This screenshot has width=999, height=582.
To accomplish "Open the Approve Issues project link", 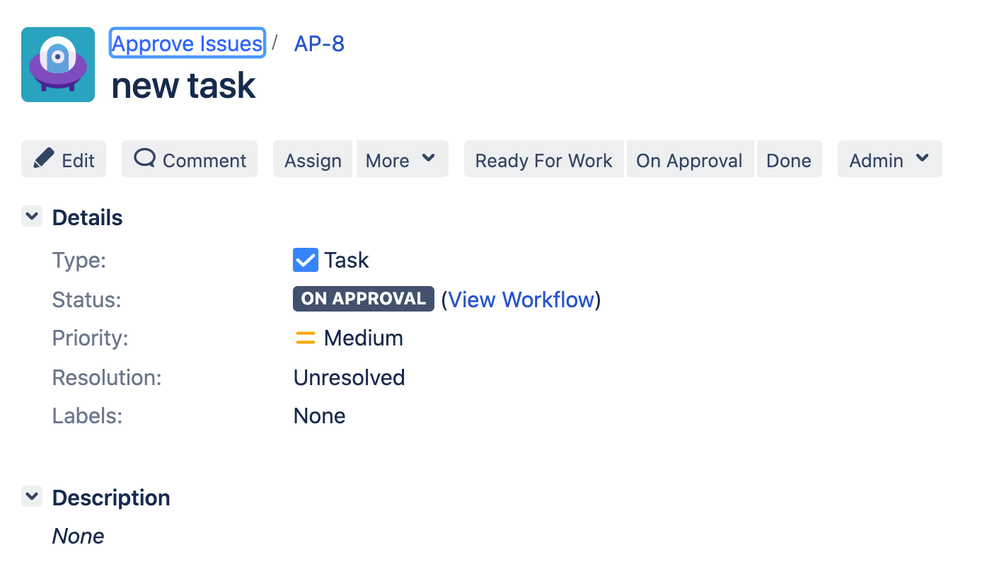I will (x=187, y=43).
